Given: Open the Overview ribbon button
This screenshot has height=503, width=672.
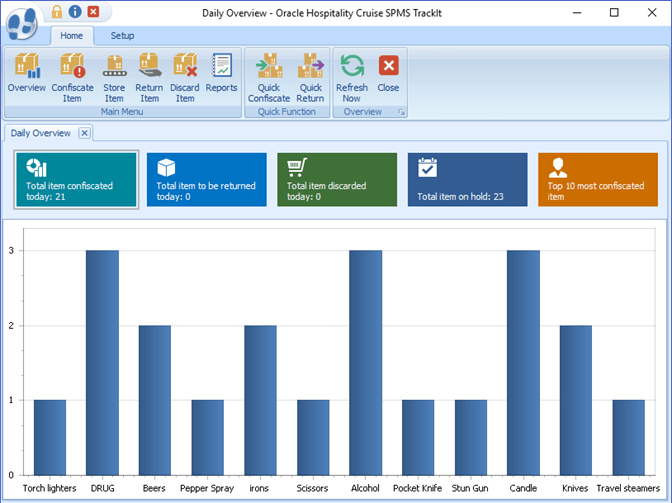Looking at the screenshot, I should point(27,73).
